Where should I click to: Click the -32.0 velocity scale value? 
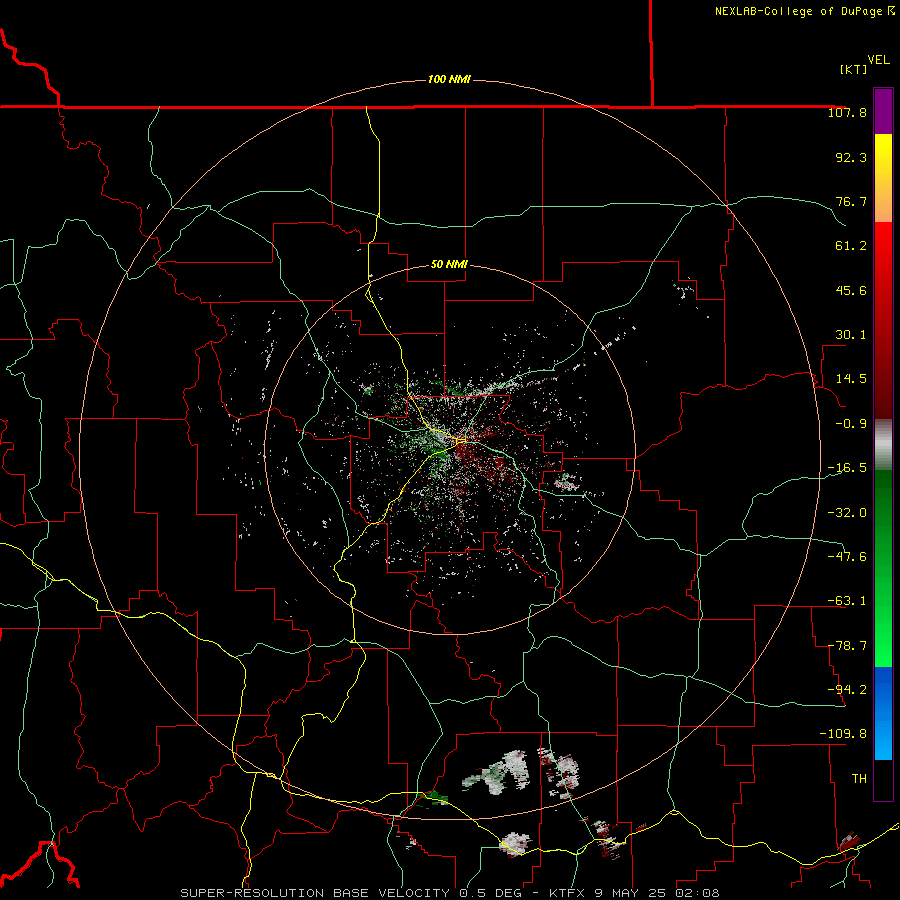pyautogui.click(x=847, y=513)
